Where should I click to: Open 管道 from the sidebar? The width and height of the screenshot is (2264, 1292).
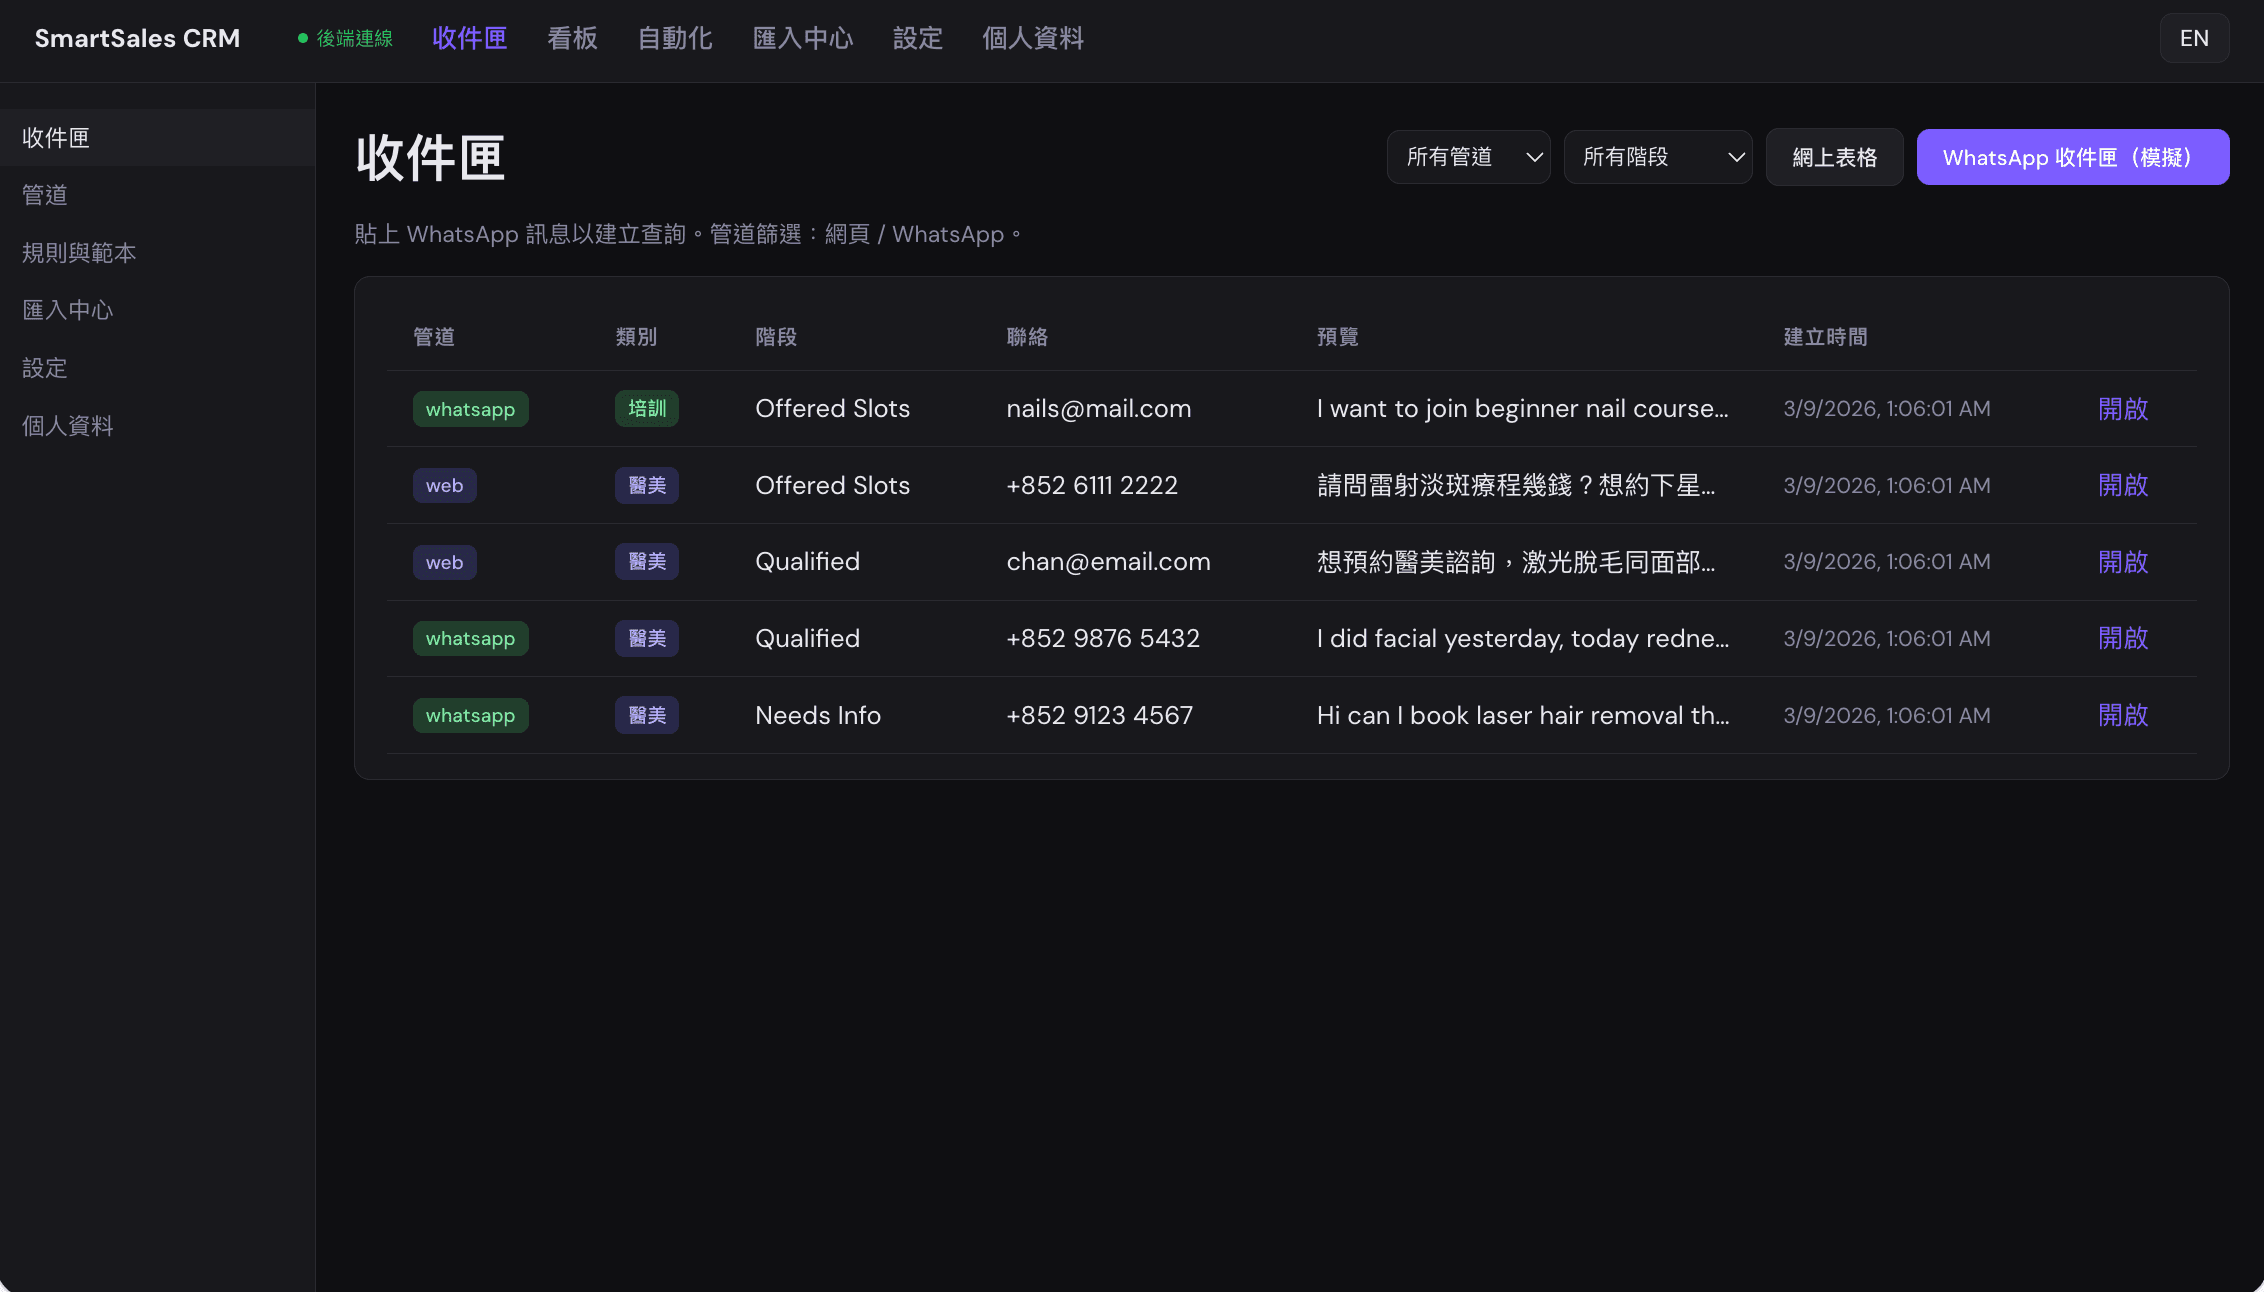pyautogui.click(x=45, y=195)
